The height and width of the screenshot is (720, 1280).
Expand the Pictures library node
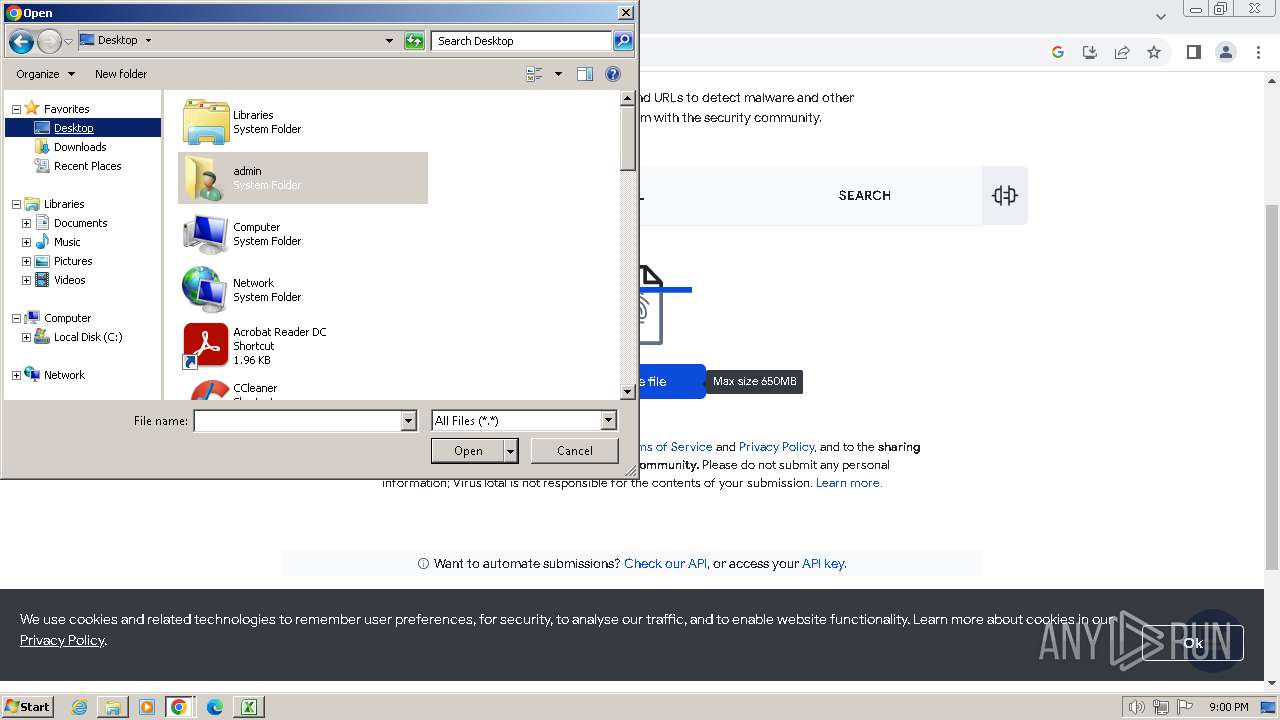point(26,261)
